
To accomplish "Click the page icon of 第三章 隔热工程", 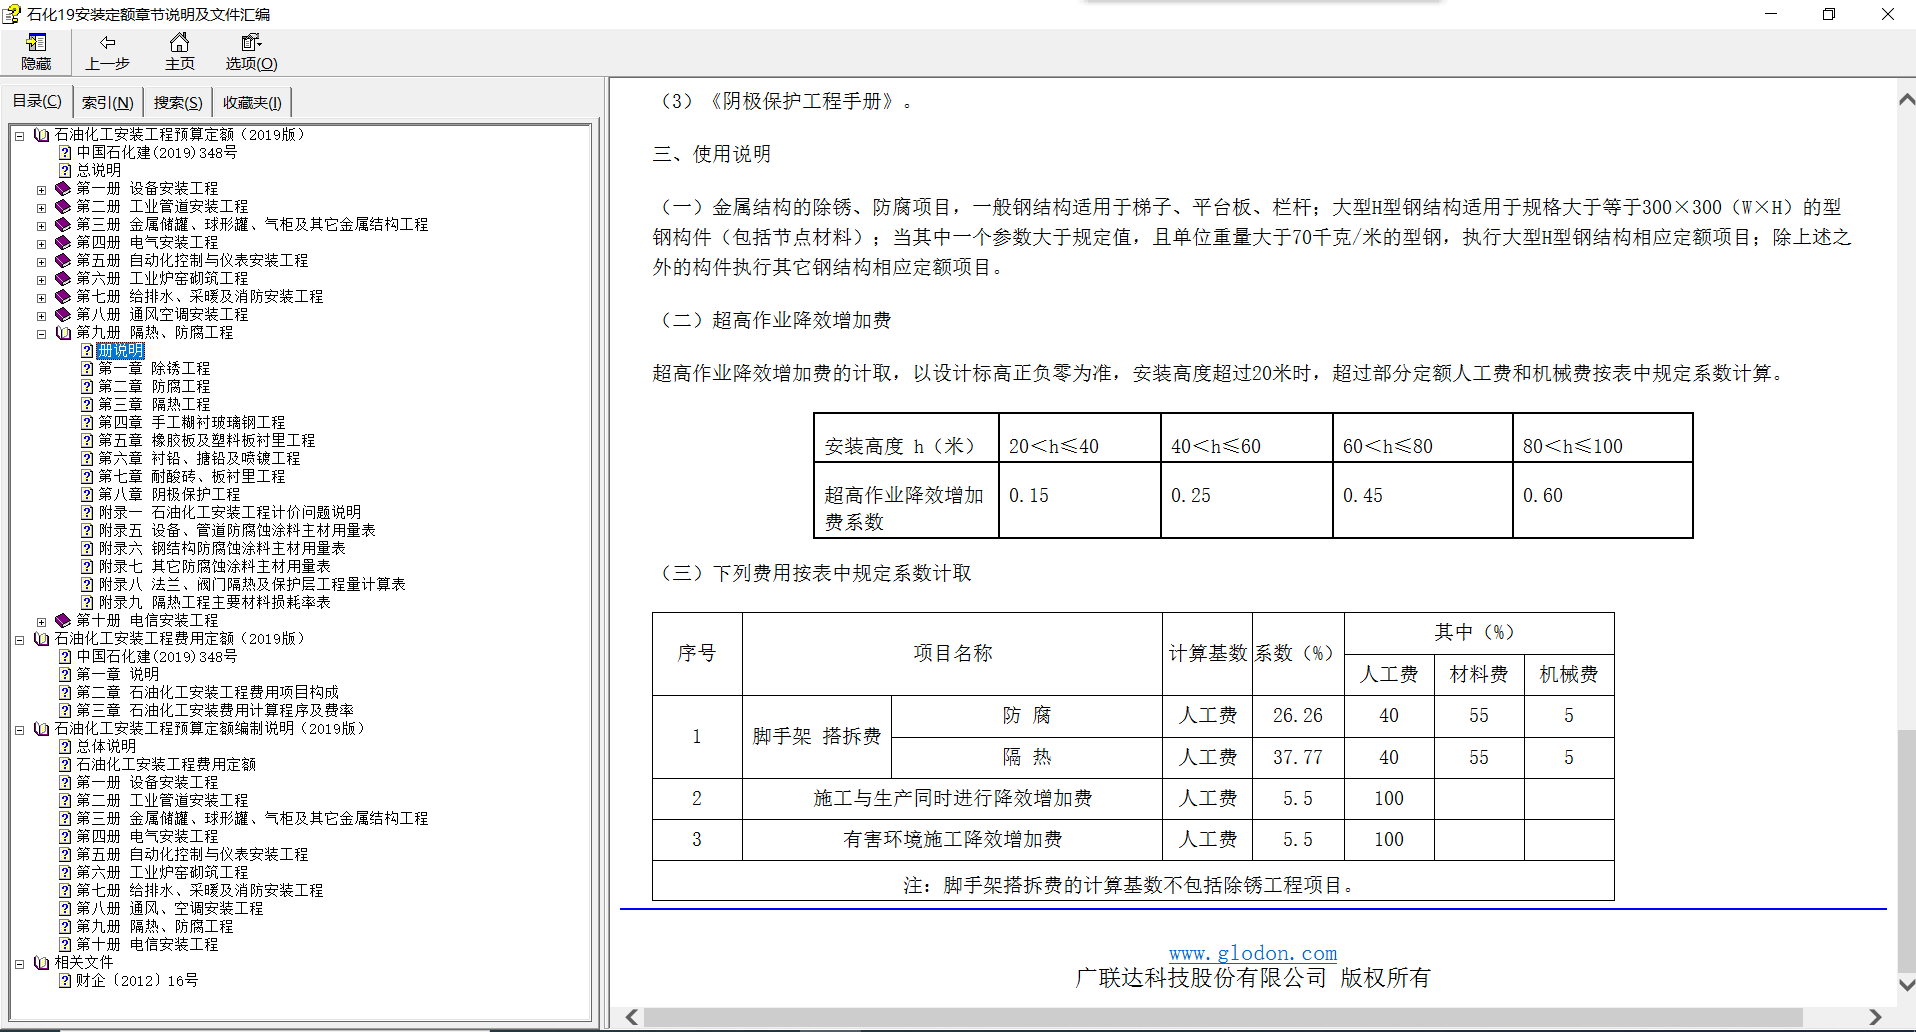I will [x=87, y=404].
